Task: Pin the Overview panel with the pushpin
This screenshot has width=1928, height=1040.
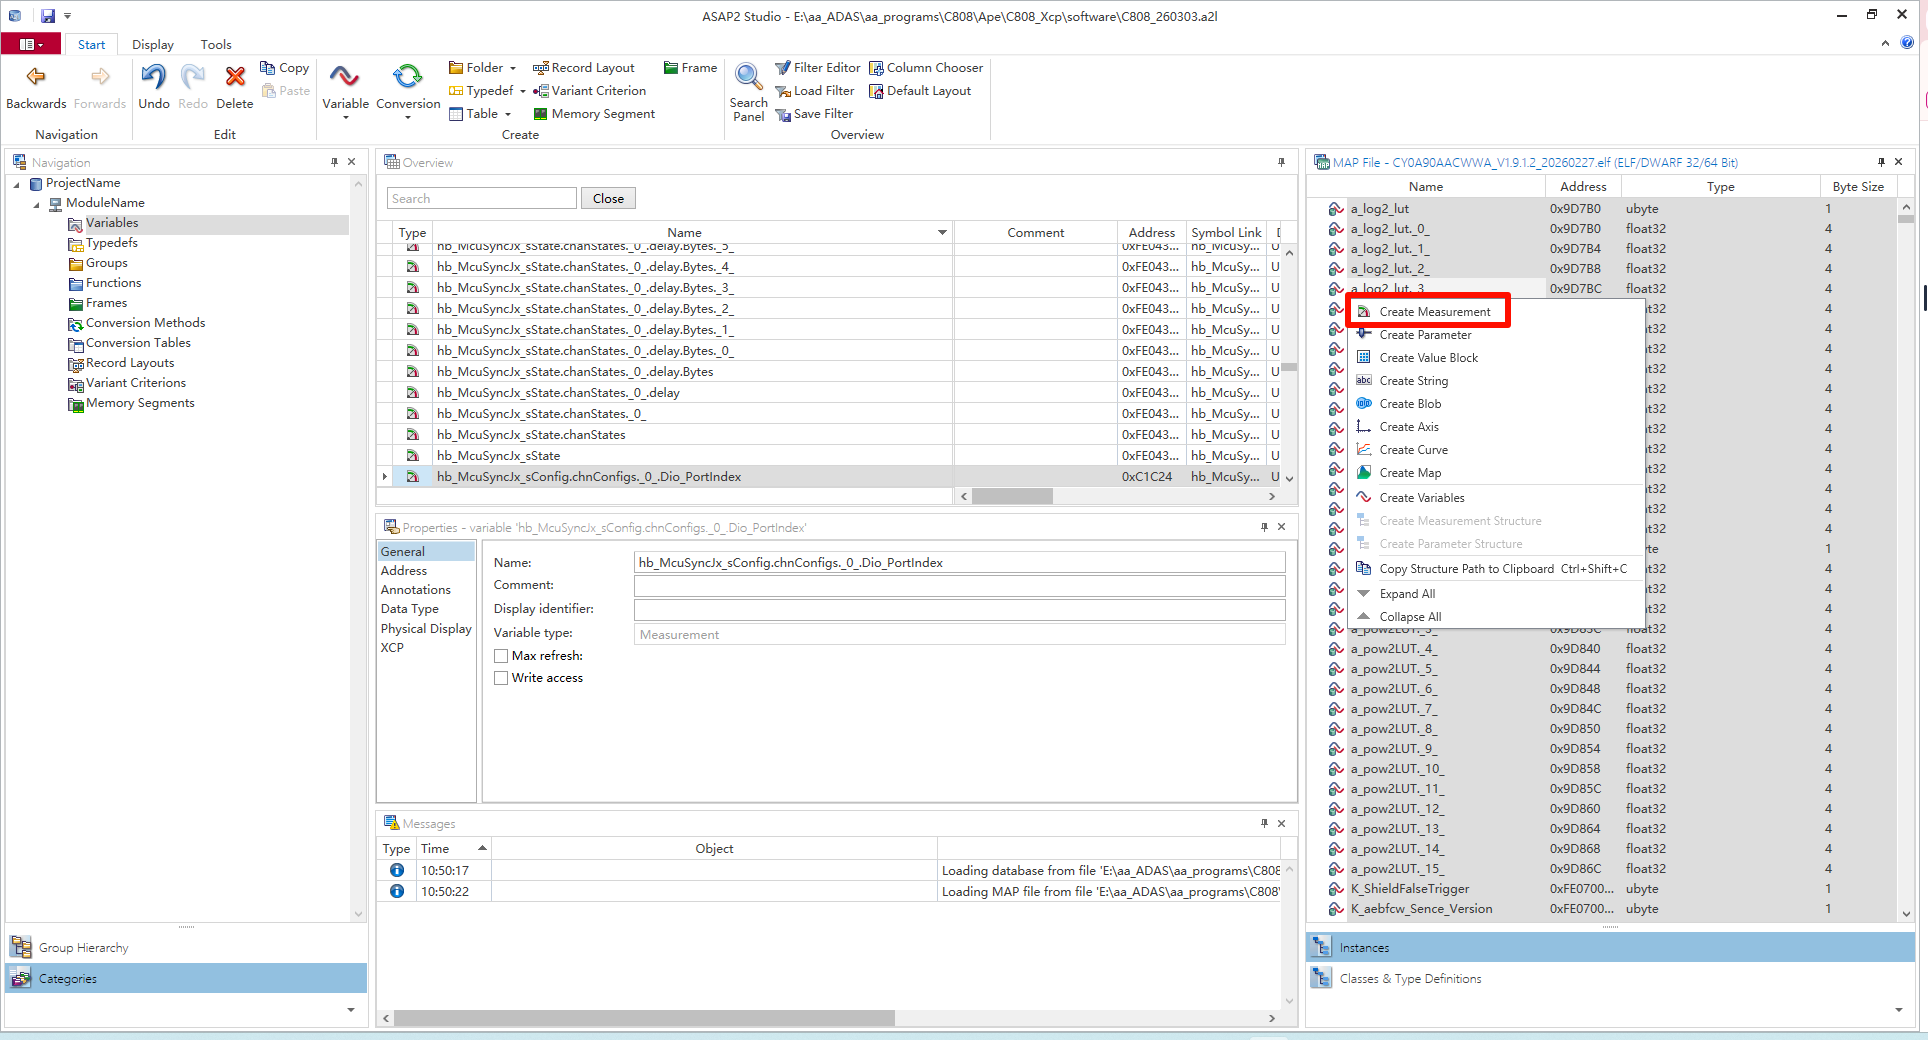Action: pos(1281,162)
